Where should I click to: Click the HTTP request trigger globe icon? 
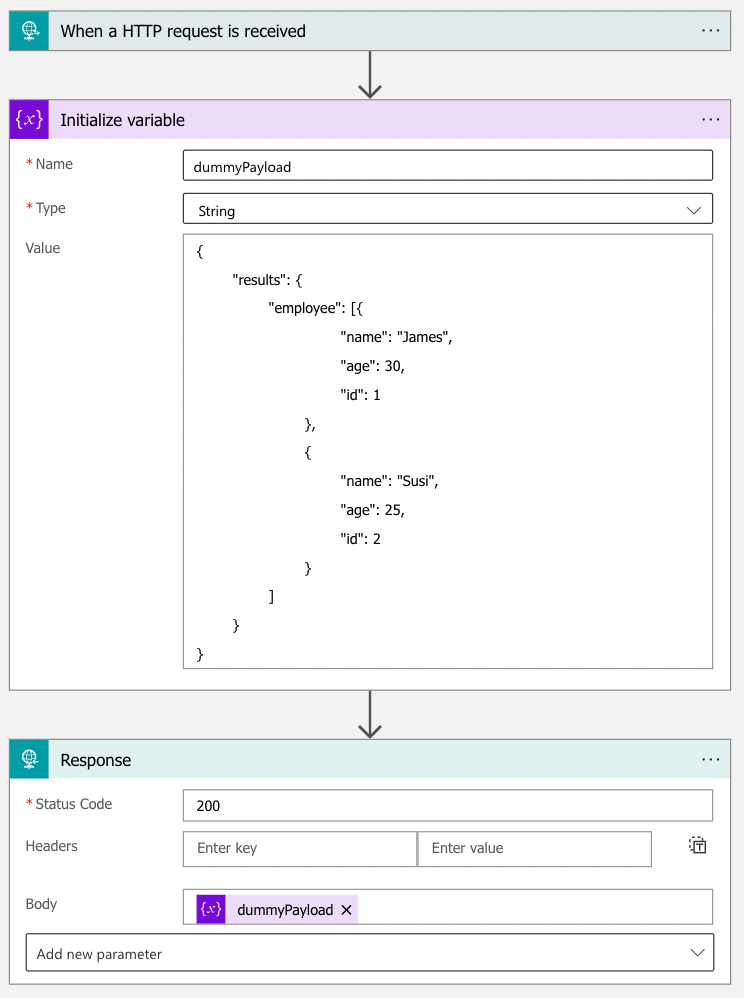(x=28, y=30)
